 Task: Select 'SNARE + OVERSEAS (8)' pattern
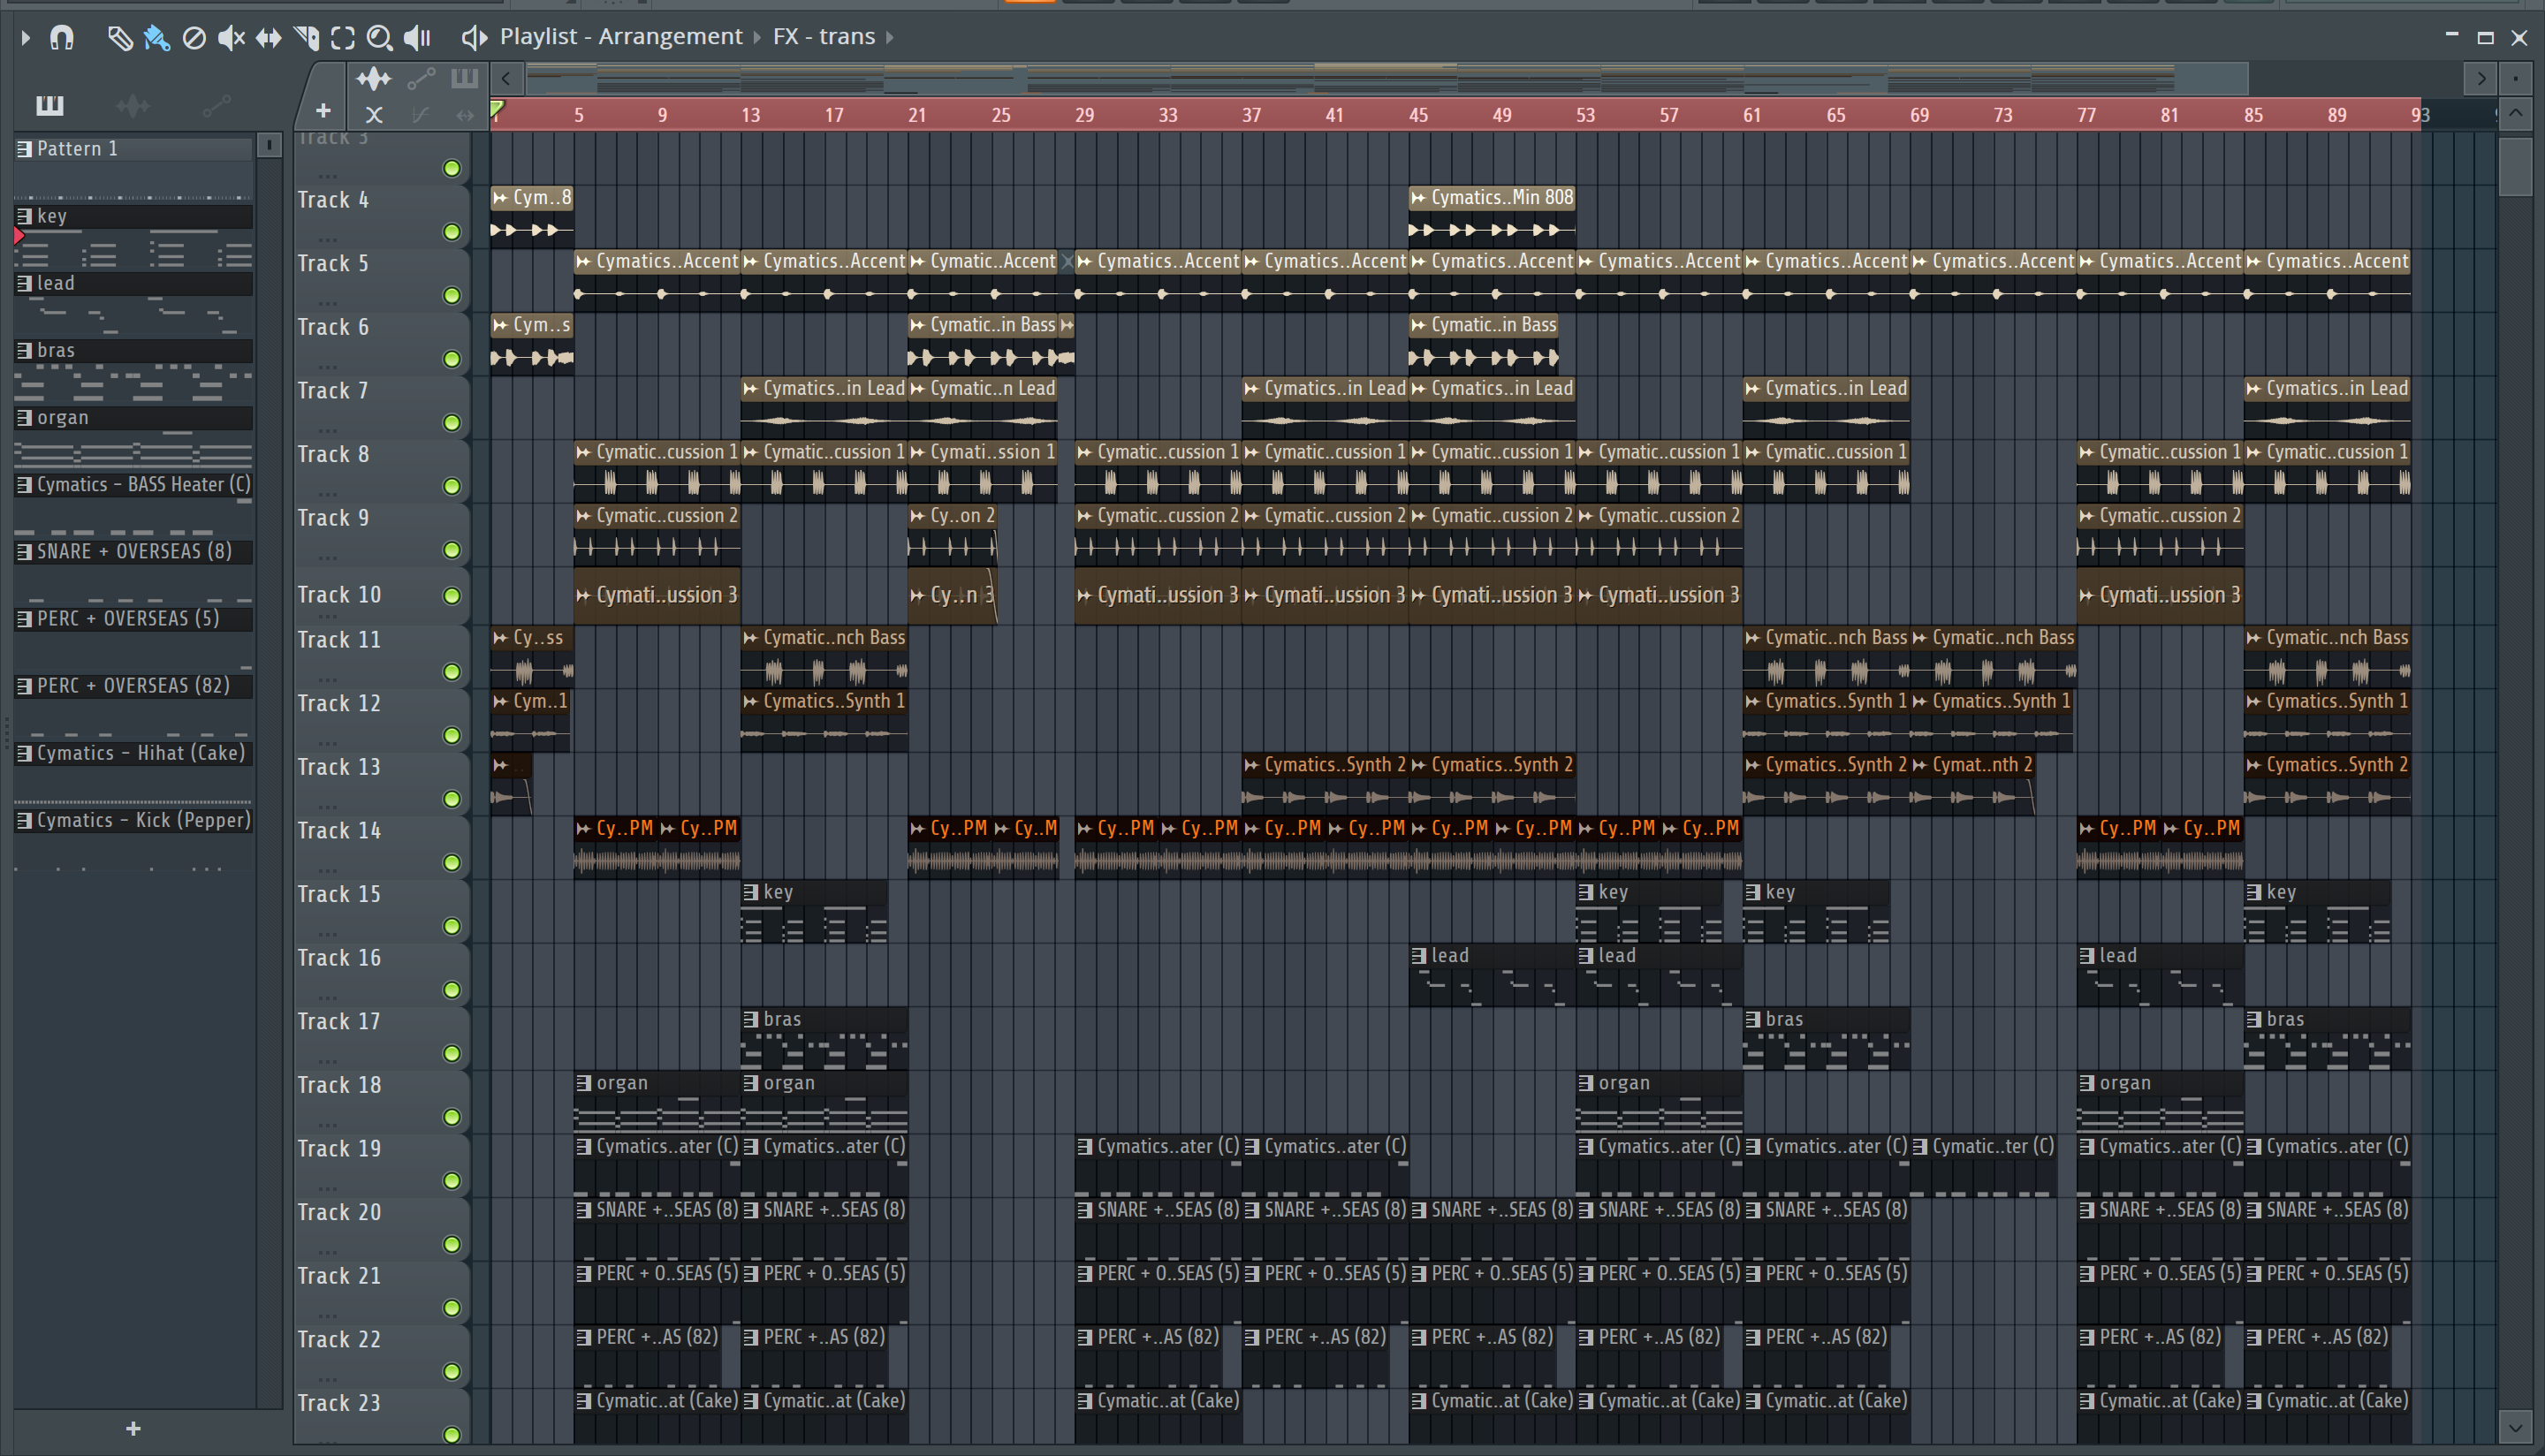134,551
